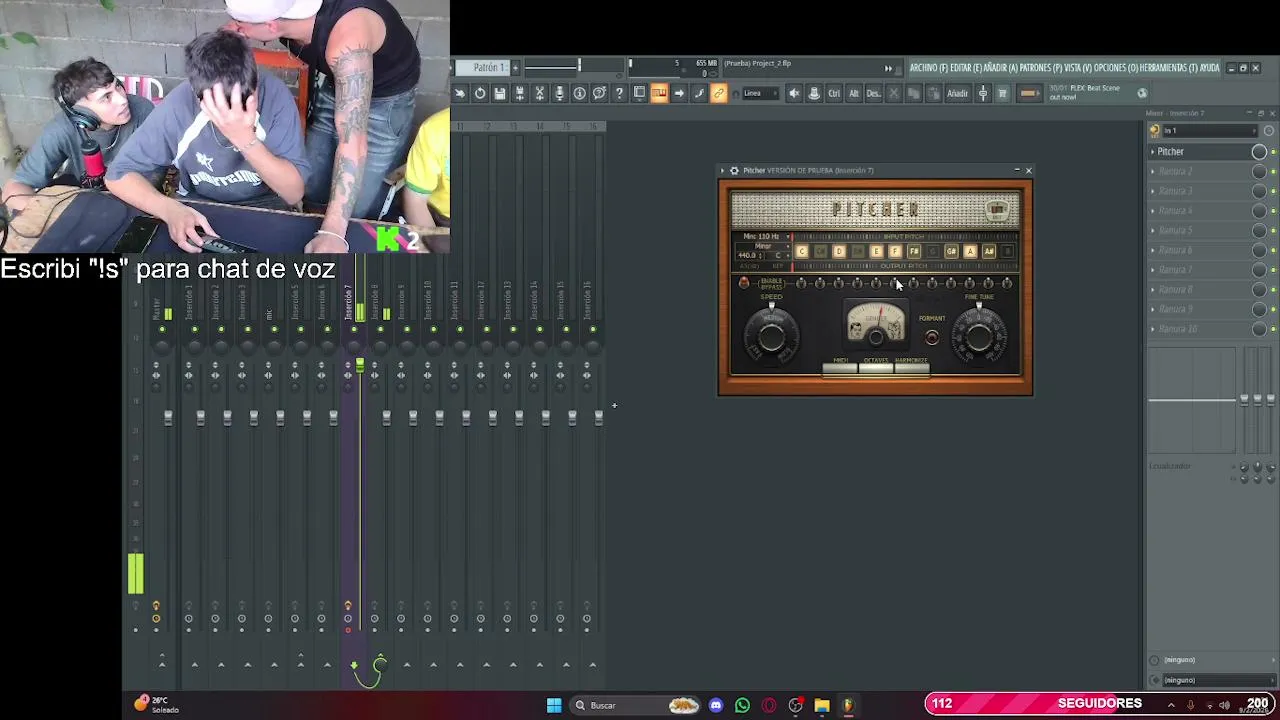
Task: Expand the Ranura 2 slot arrow
Action: (x=1152, y=172)
